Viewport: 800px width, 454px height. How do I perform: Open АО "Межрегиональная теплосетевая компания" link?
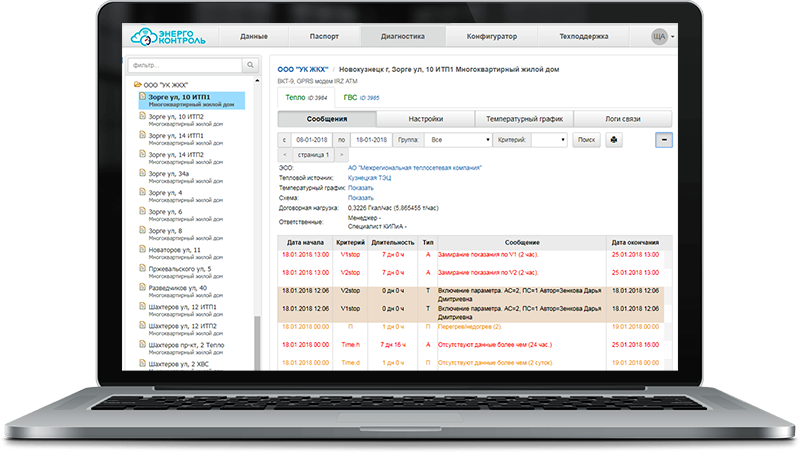pyautogui.click(x=415, y=168)
